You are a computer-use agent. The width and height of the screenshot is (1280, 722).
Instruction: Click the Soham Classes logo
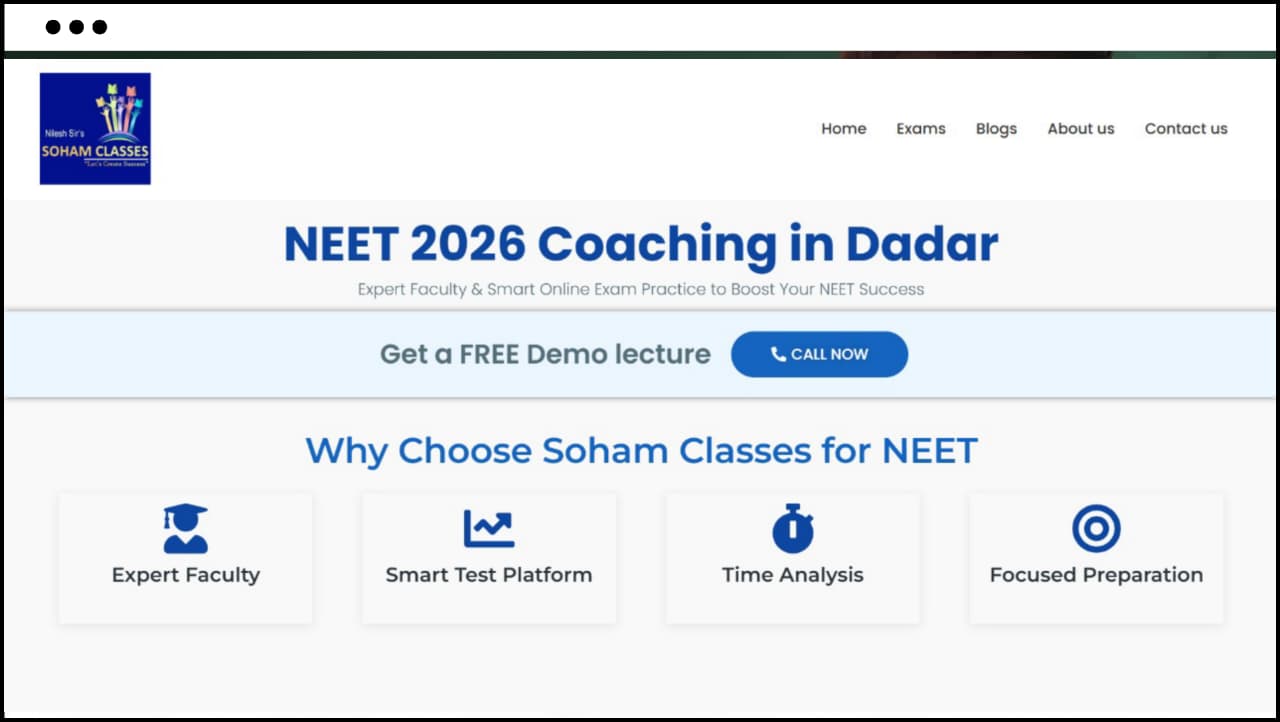[95, 128]
